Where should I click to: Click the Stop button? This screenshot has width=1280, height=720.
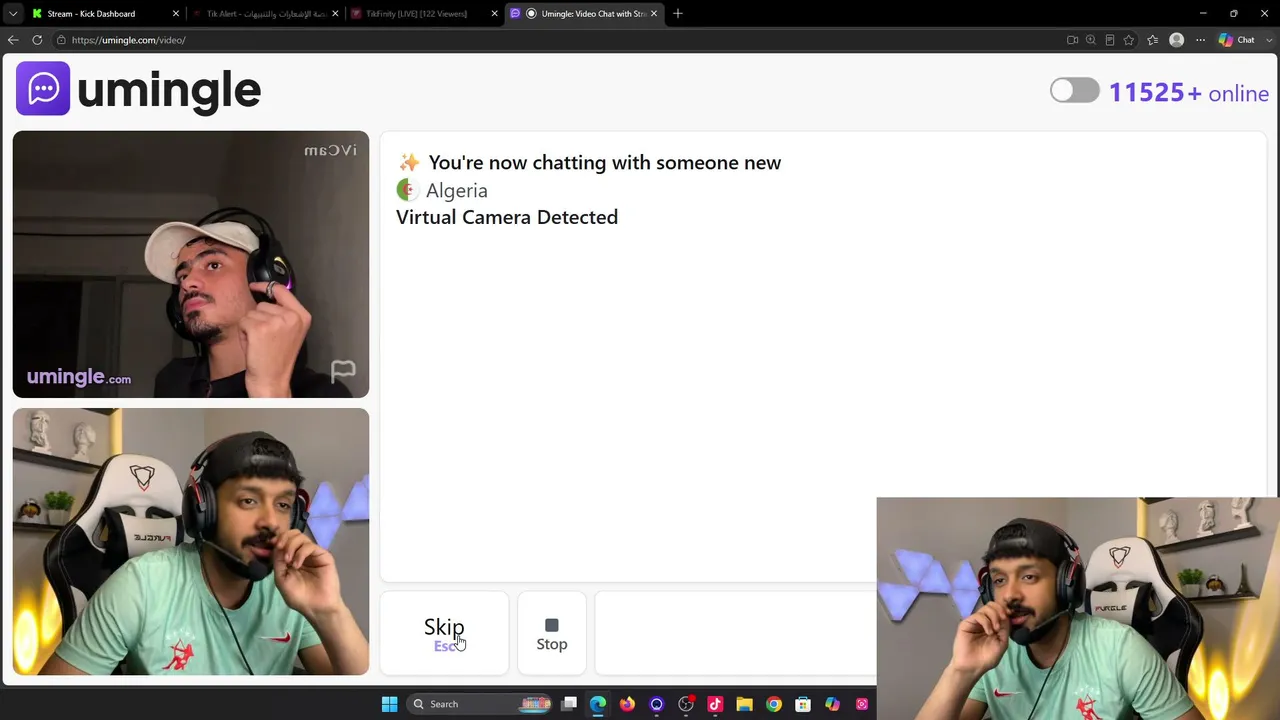coord(551,634)
